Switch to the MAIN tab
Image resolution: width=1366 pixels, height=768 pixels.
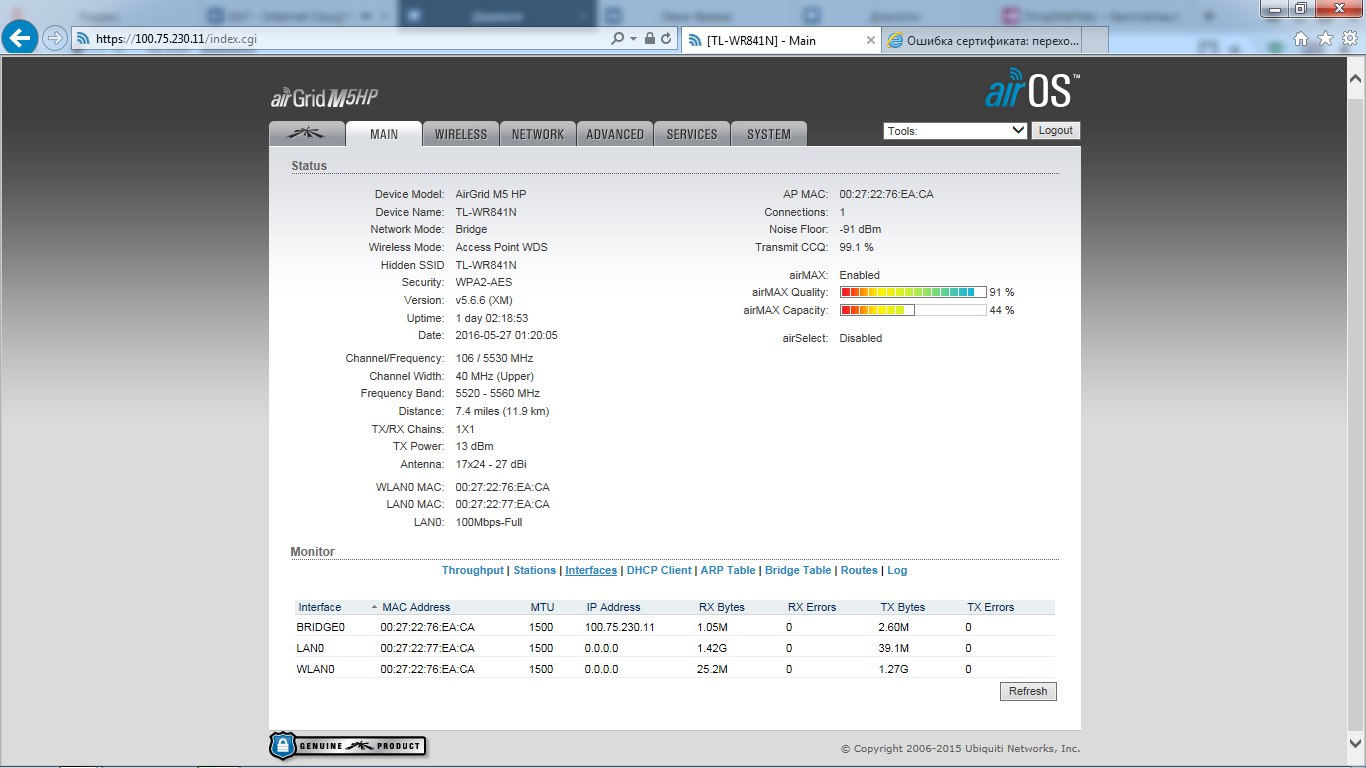pos(383,134)
